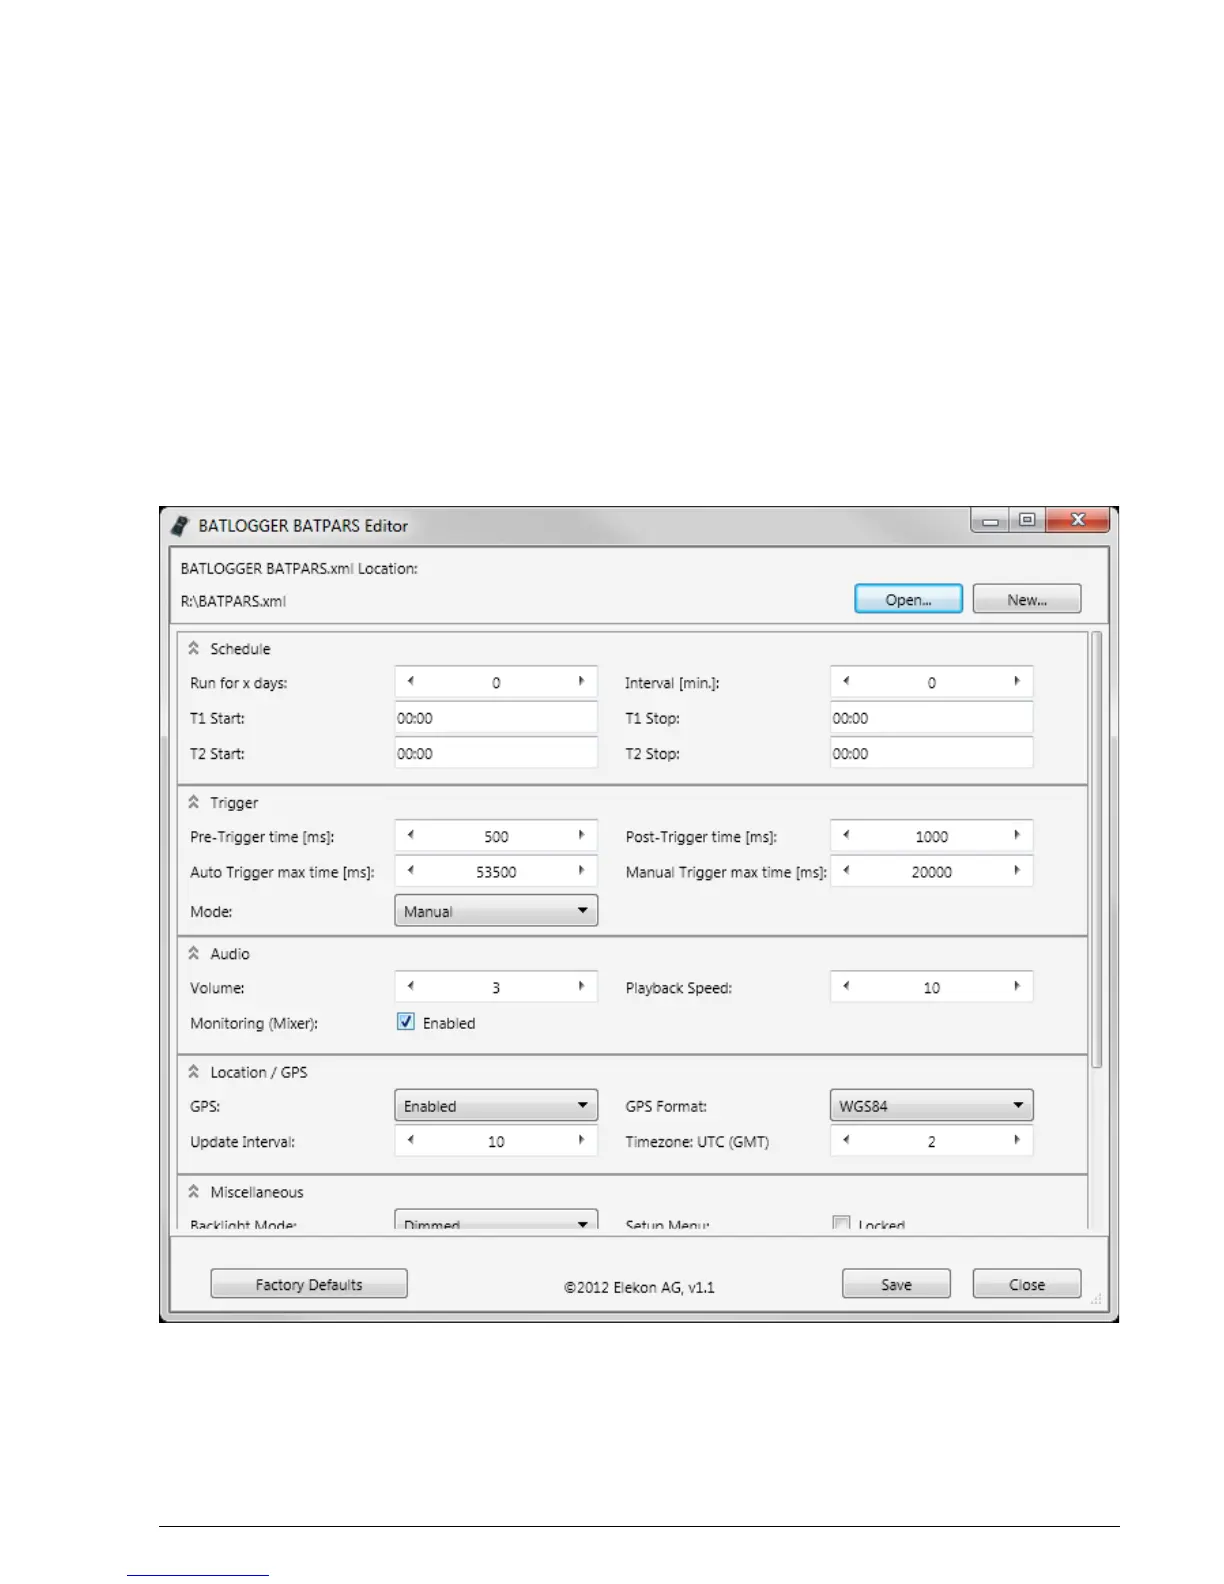Viewport: 1224px width, 1584px height.
Task: Decrease Pre-Trigger time value
Action: tap(410, 835)
